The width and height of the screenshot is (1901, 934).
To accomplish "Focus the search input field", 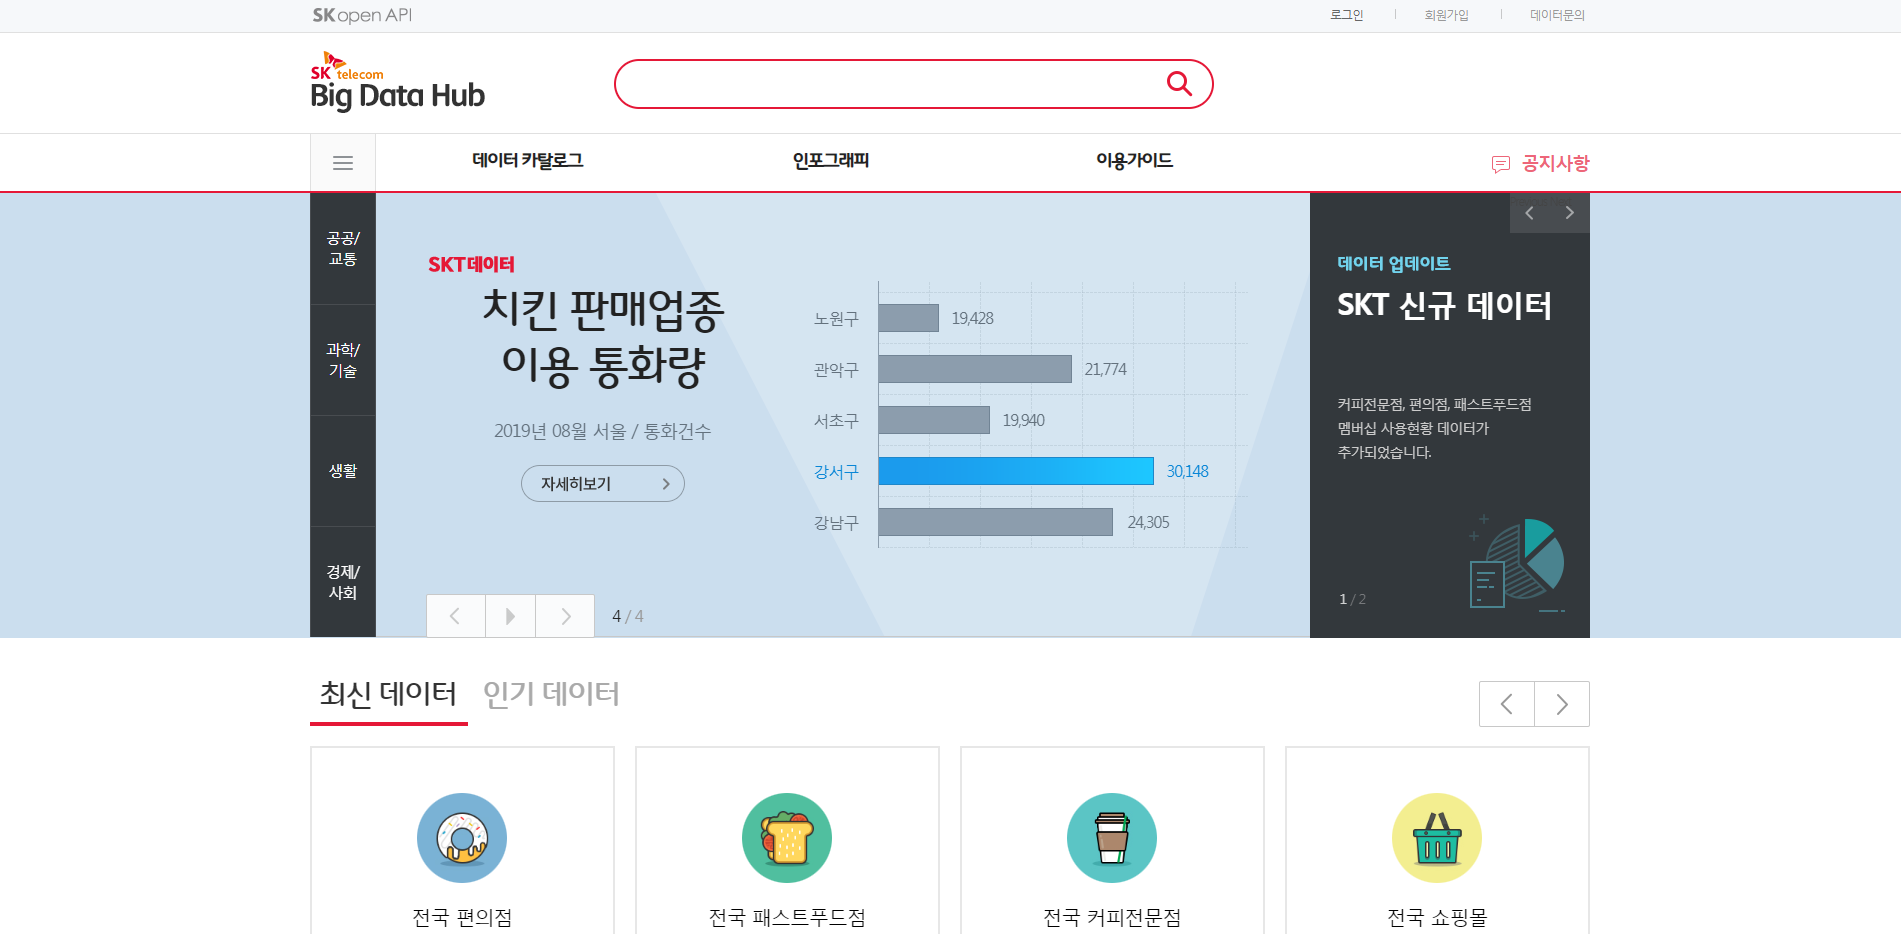I will pyautogui.click(x=890, y=84).
